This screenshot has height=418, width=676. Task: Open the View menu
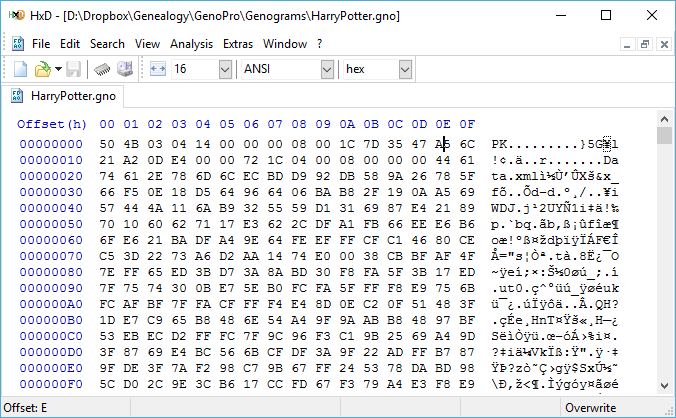point(147,44)
